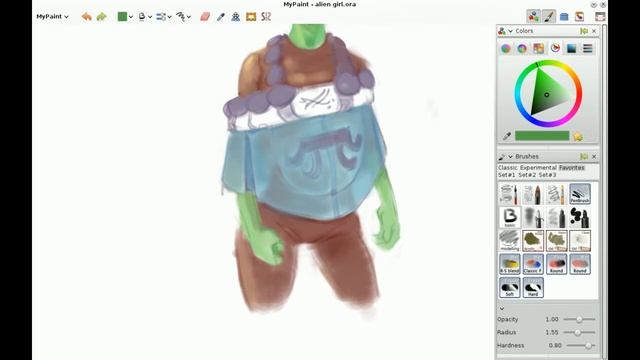The image size is (640, 360).
Task: Click the sidebar vertical scrollbar
Action: [x=604, y=192]
